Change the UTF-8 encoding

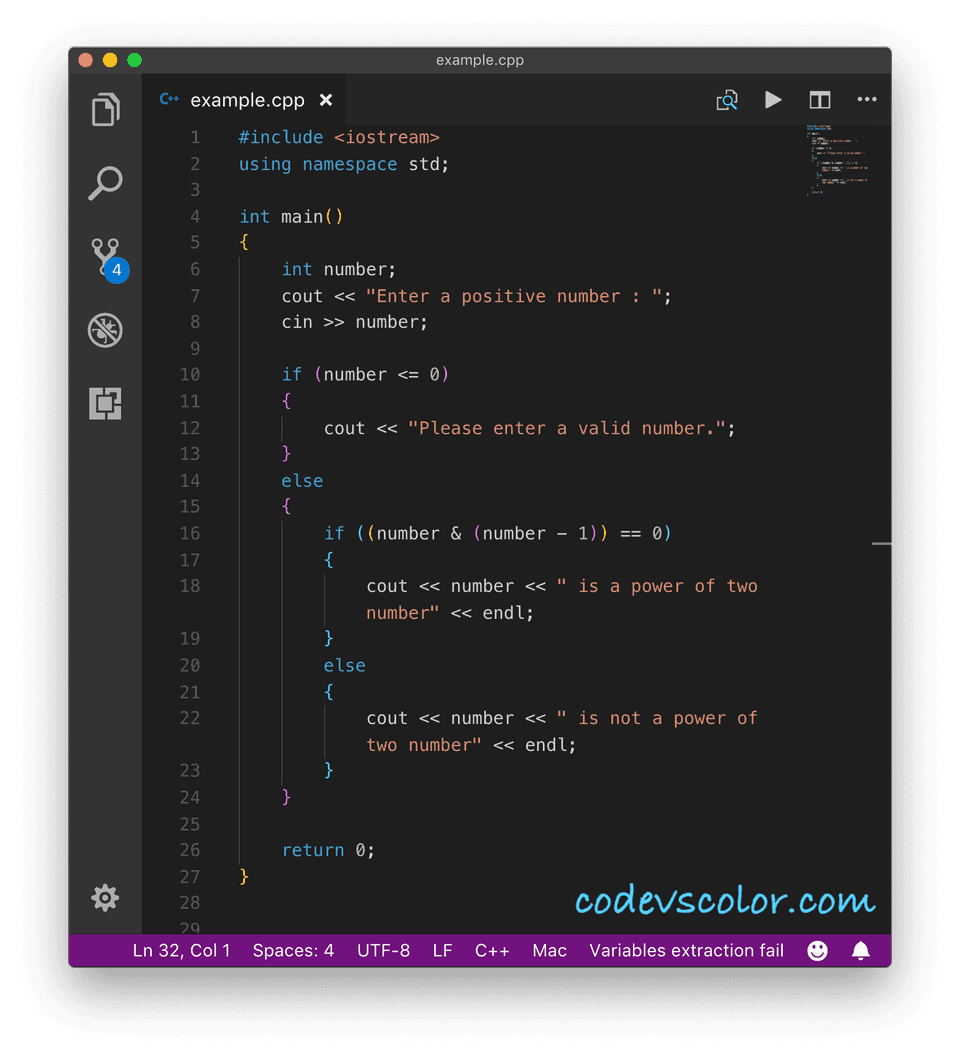(x=383, y=950)
